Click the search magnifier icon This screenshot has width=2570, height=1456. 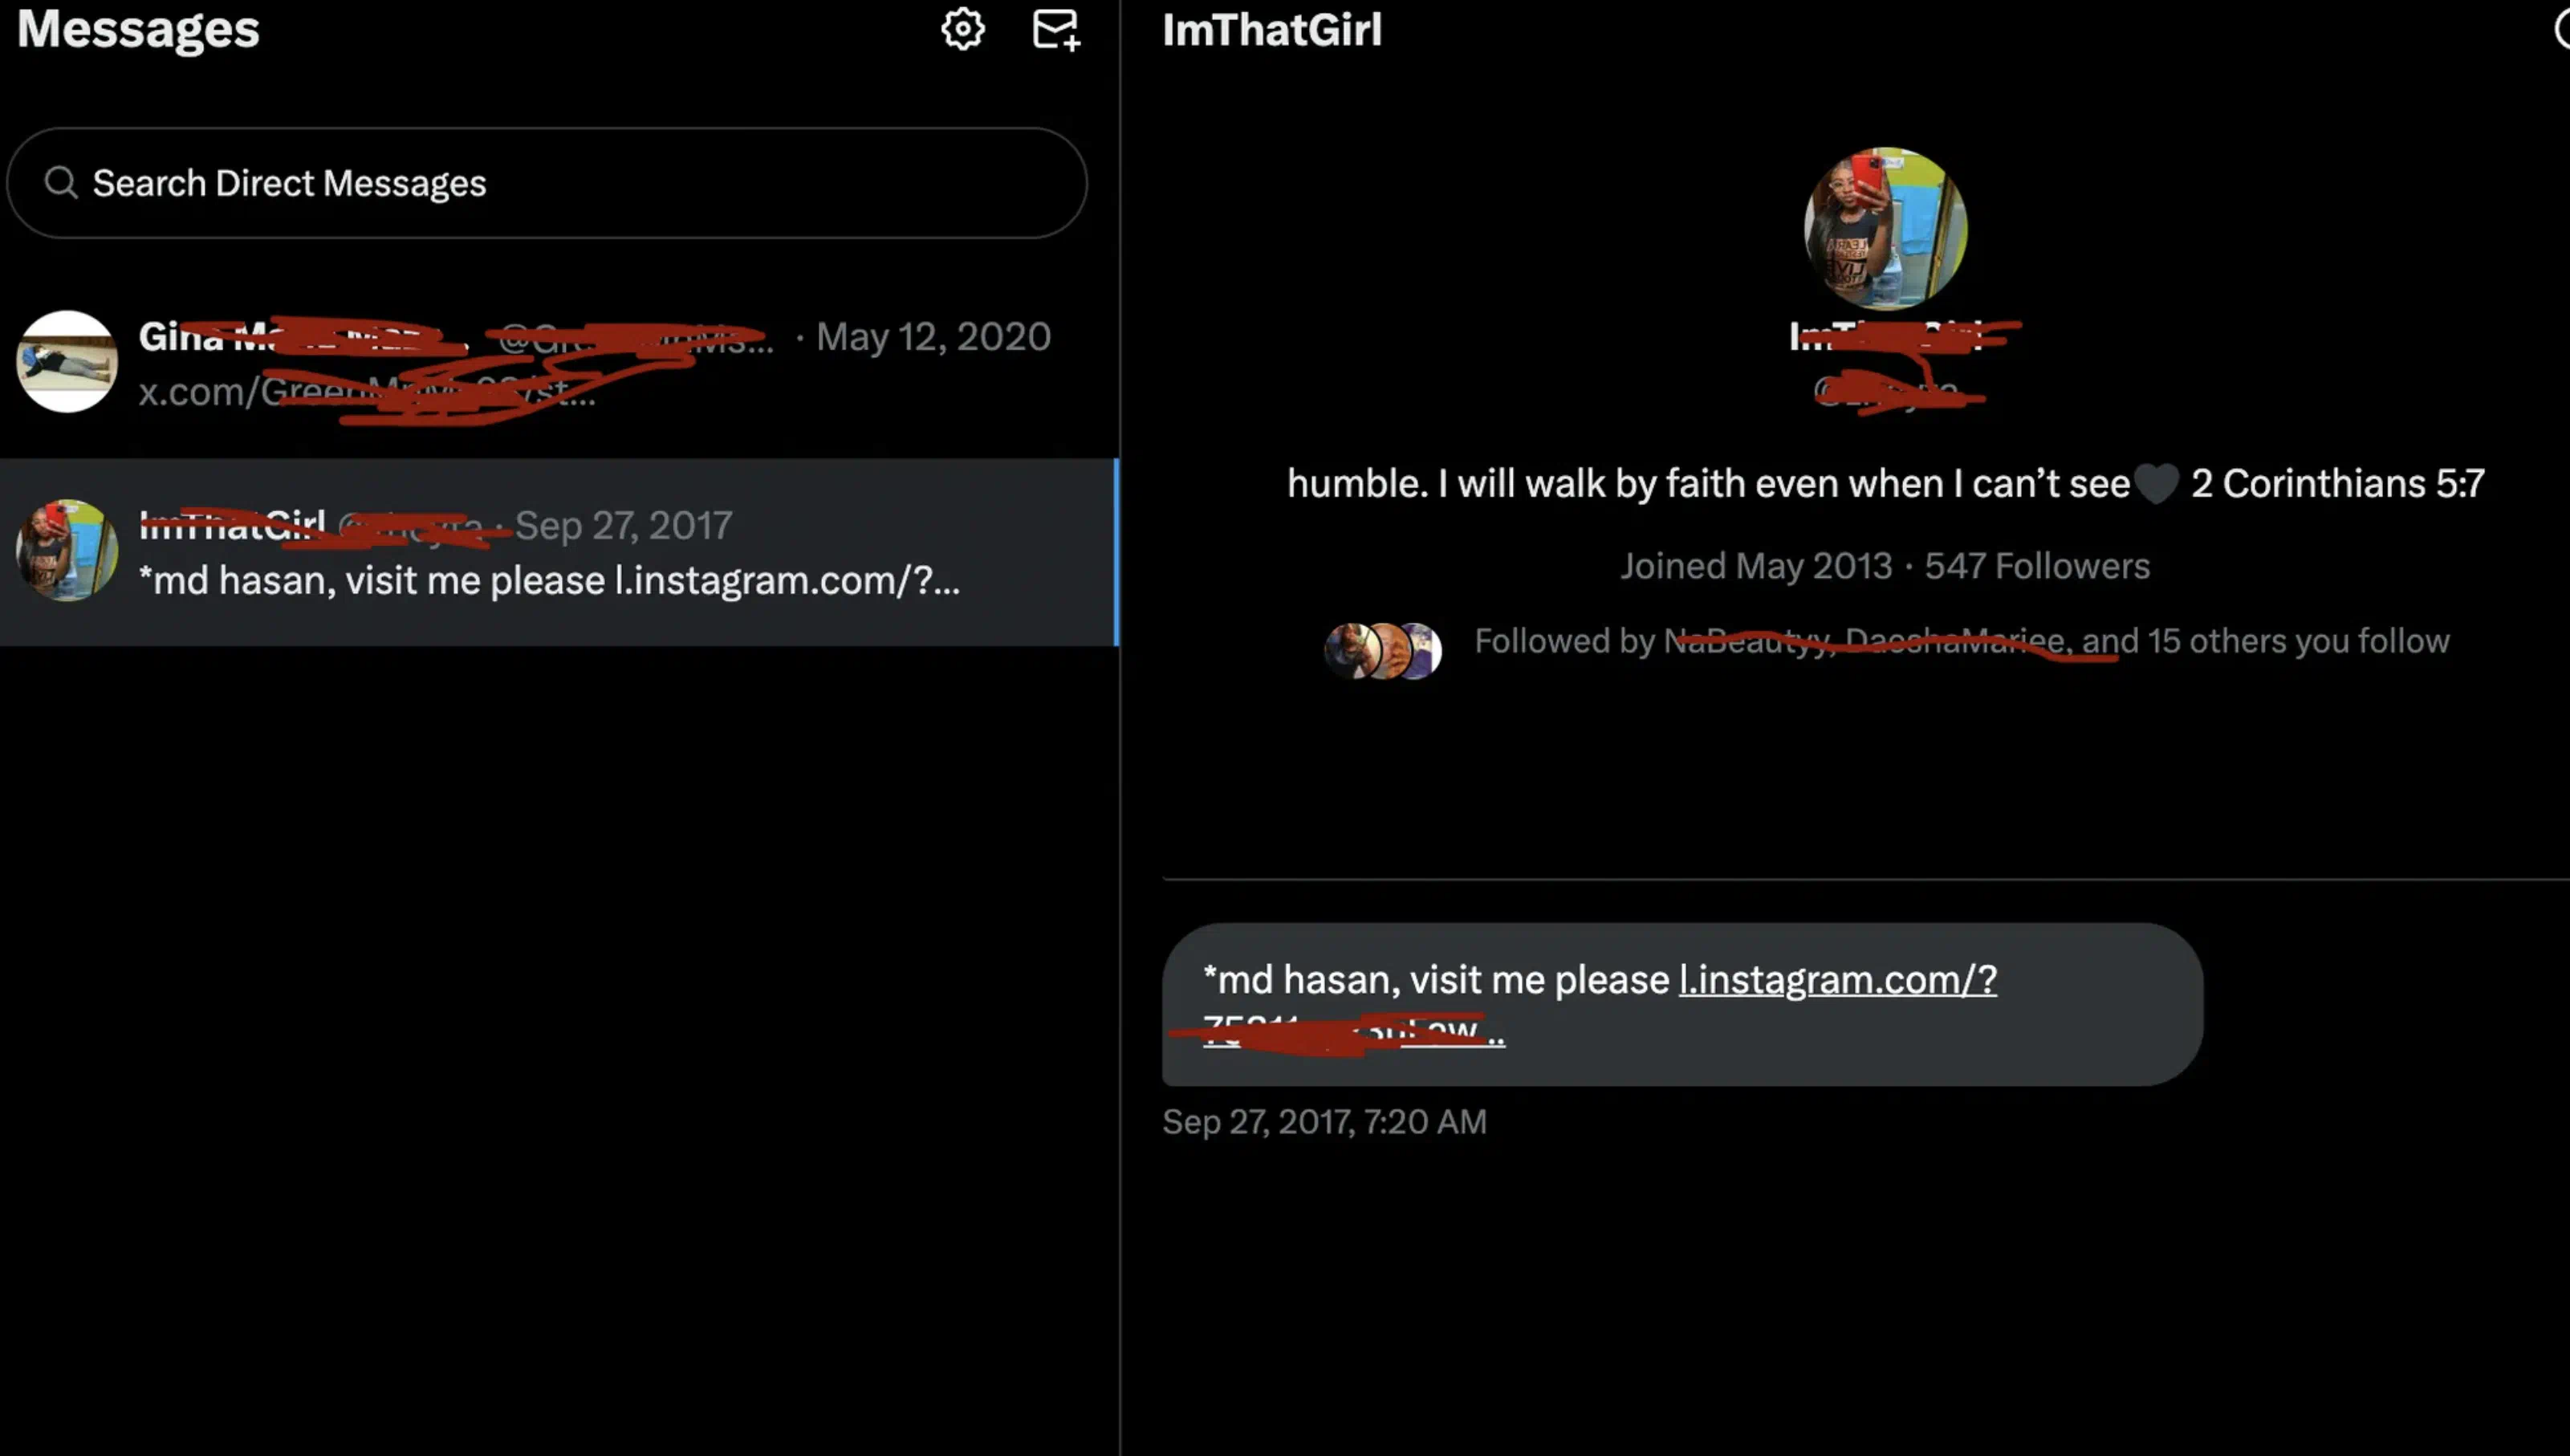[61, 182]
